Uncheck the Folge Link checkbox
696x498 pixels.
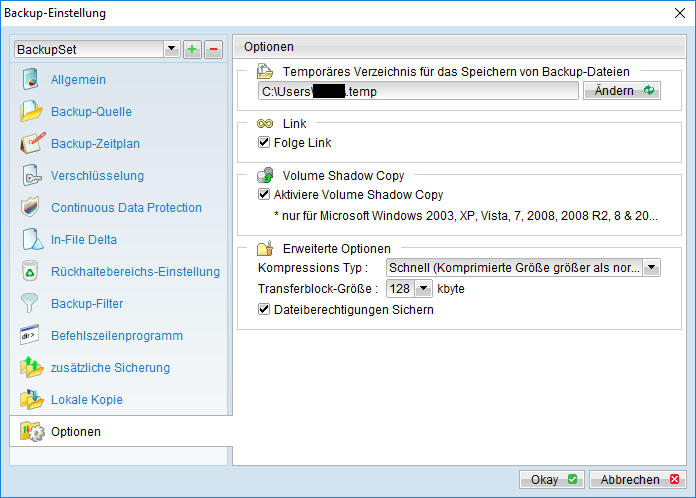tap(264, 142)
